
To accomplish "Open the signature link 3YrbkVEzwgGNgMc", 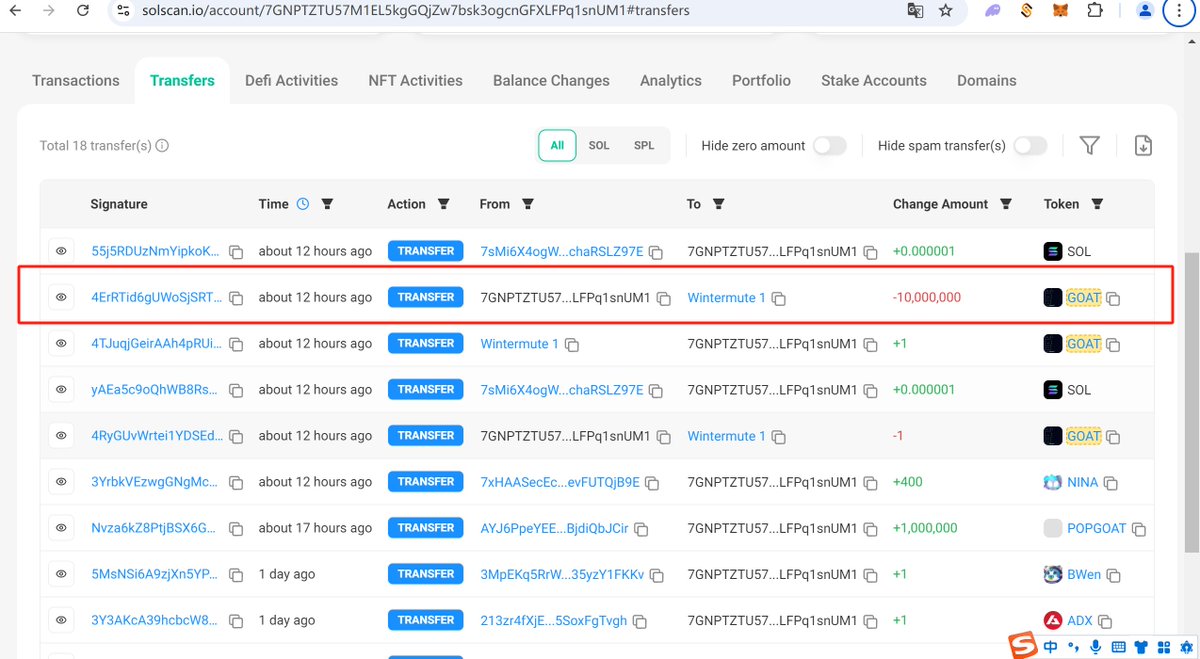I will [154, 482].
